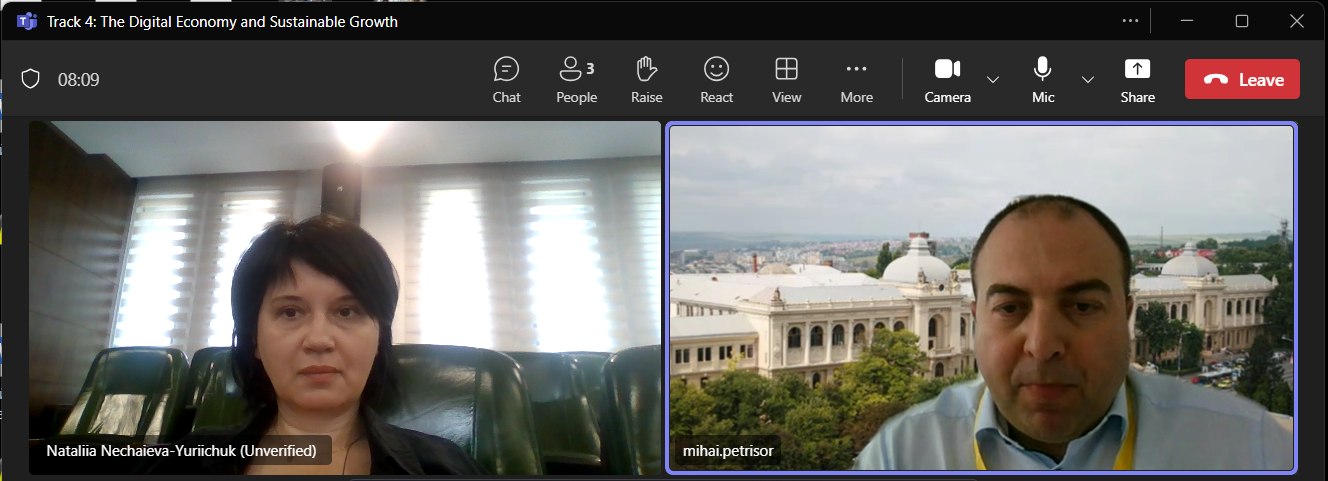The image size is (1328, 481).
Task: Expand the Mic options dropdown arrow
Action: (1088, 80)
